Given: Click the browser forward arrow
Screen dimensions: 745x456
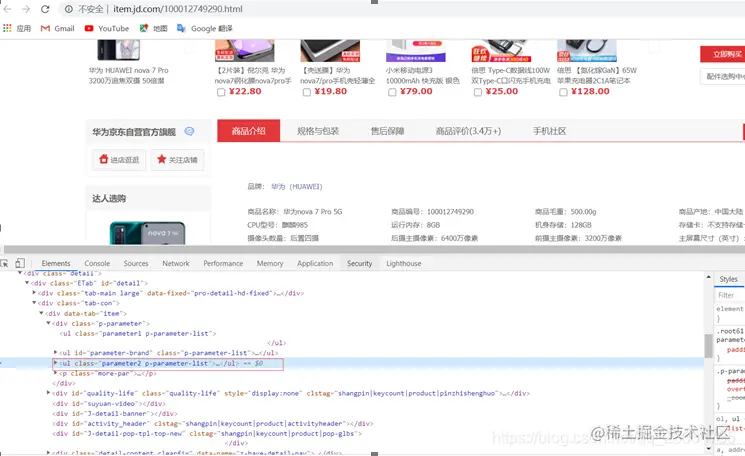Looking at the screenshot, I should [26, 9].
